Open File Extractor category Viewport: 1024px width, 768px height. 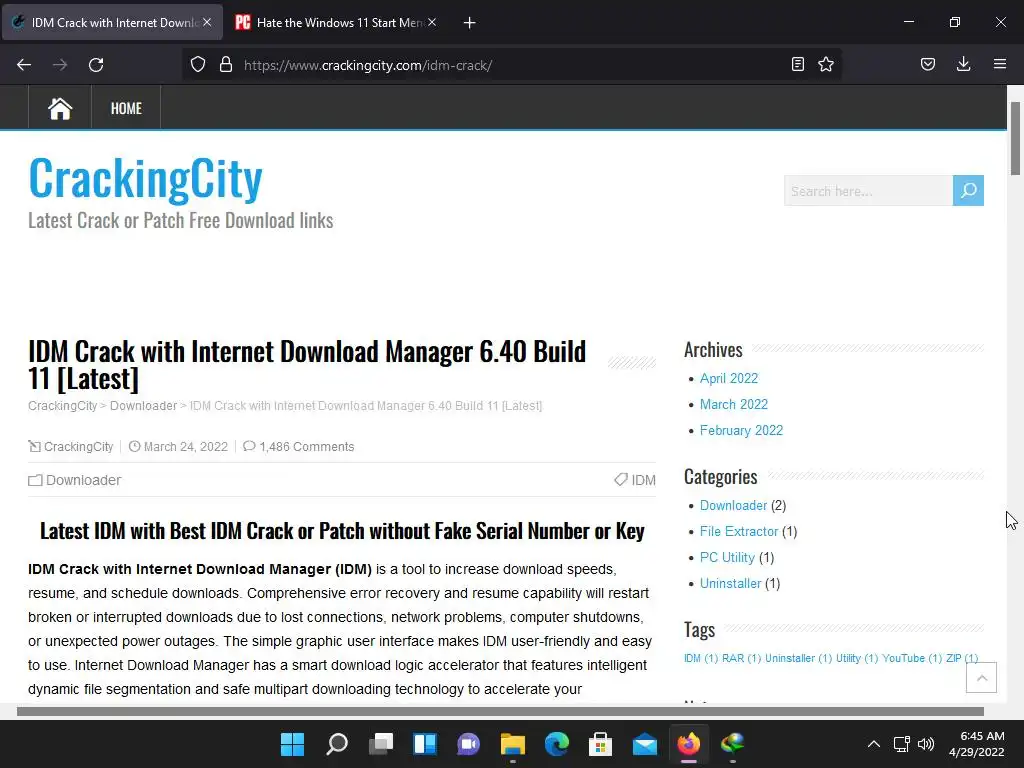pyautogui.click(x=739, y=532)
